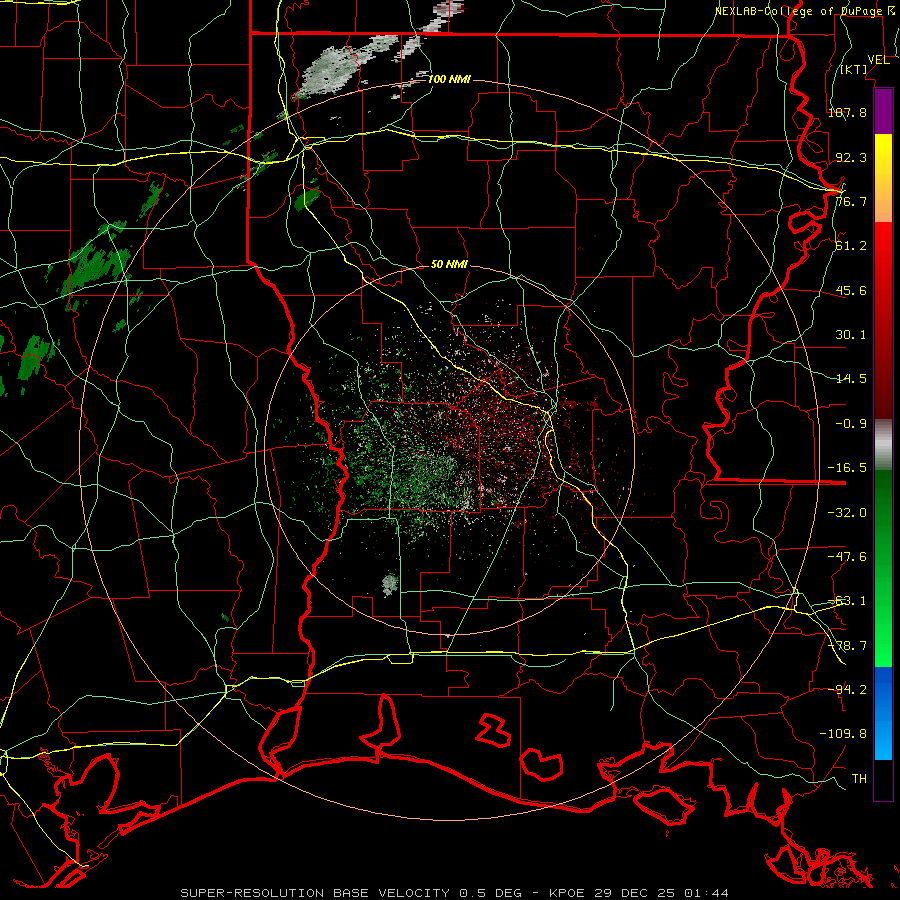The height and width of the screenshot is (900, 900).
Task: Click the 45.6 value on velocity scale
Action: [x=851, y=290]
